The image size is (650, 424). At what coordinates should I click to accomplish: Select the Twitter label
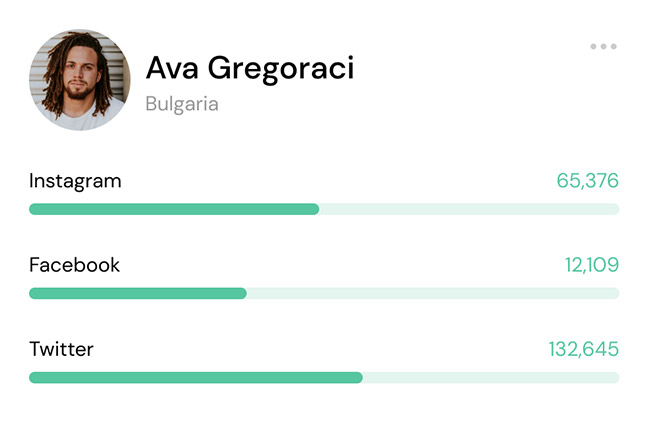[61, 349]
